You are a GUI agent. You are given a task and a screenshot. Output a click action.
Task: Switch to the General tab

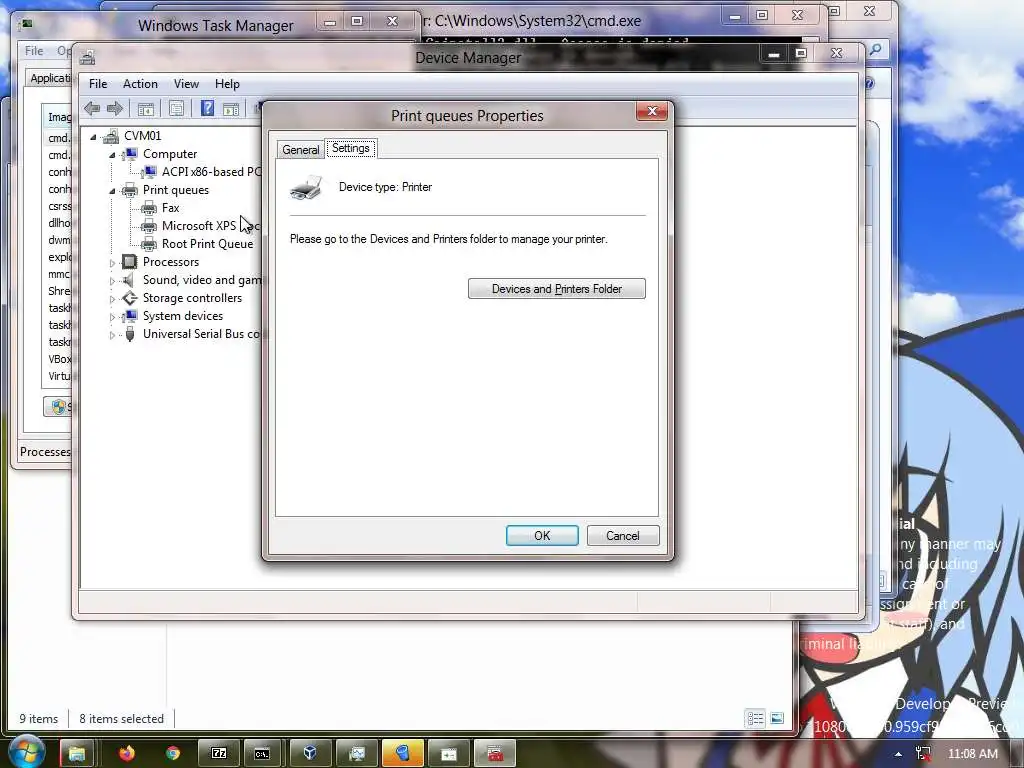pos(300,150)
